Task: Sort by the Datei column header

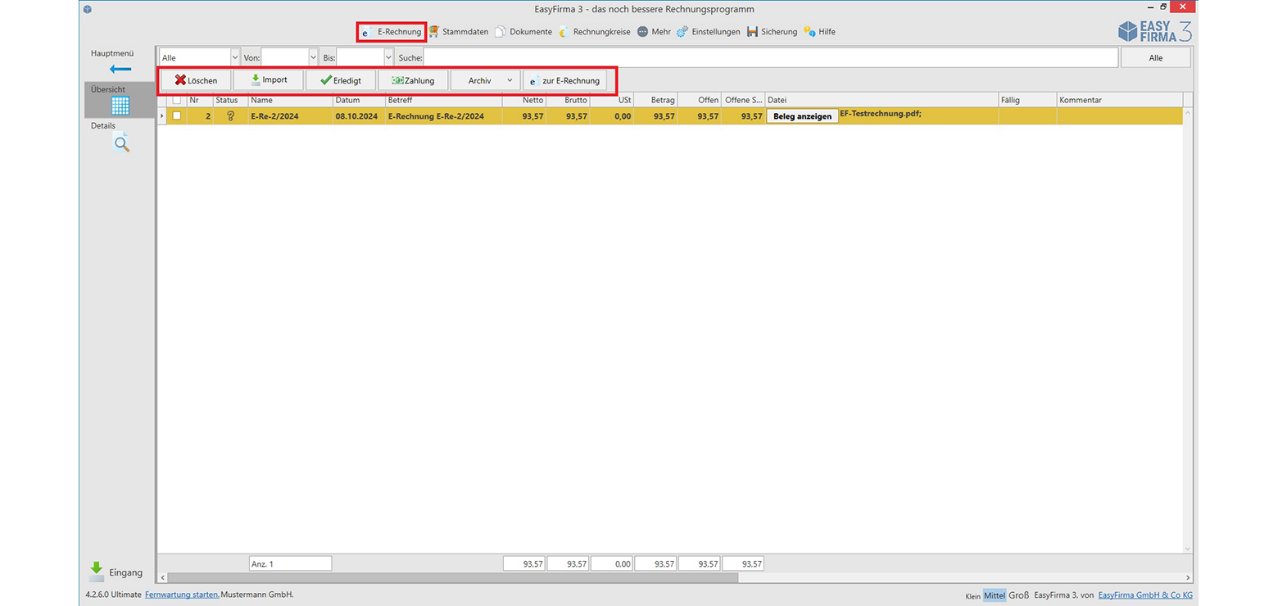Action: [882, 100]
